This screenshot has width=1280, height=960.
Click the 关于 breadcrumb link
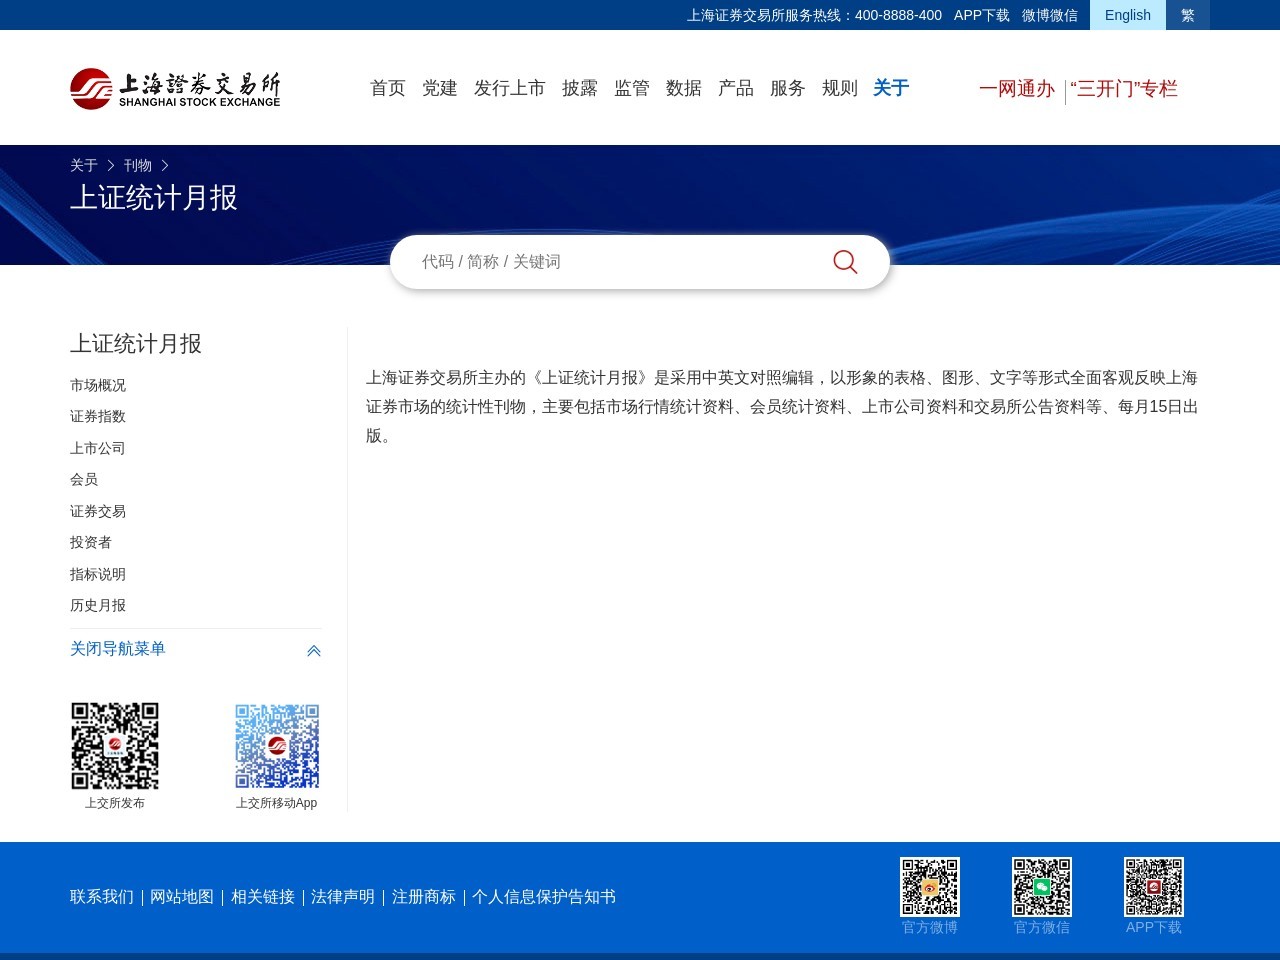click(84, 165)
